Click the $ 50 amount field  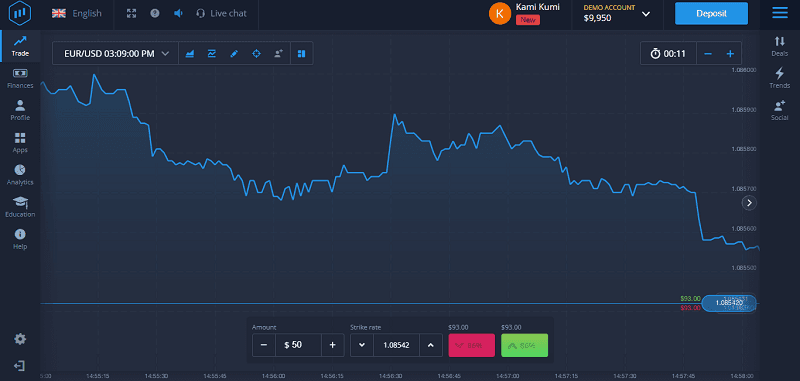click(x=298, y=345)
